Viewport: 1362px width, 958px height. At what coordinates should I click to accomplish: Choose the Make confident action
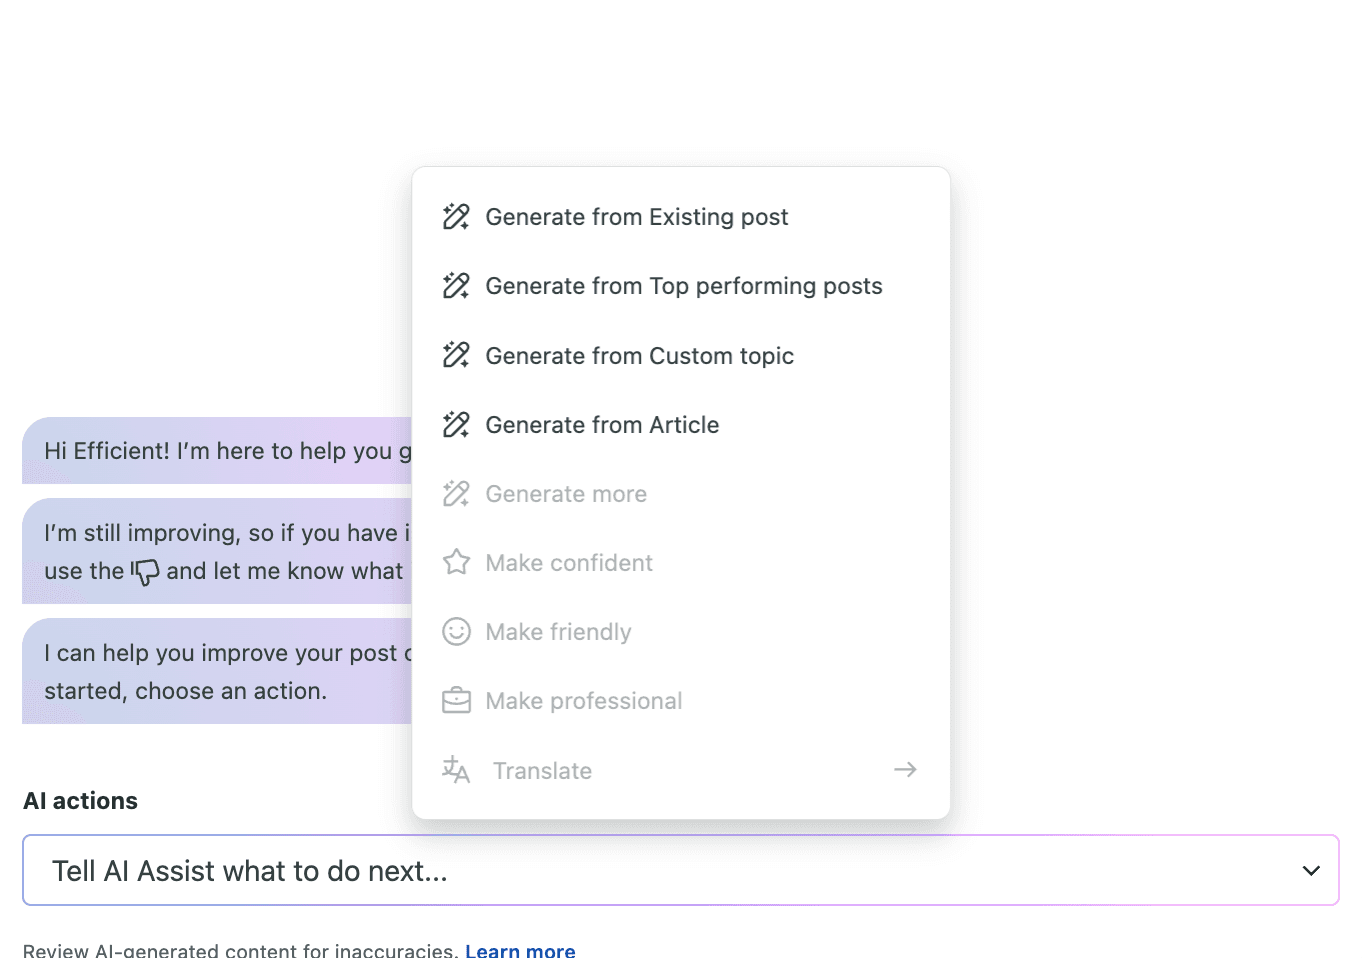[x=681, y=562]
